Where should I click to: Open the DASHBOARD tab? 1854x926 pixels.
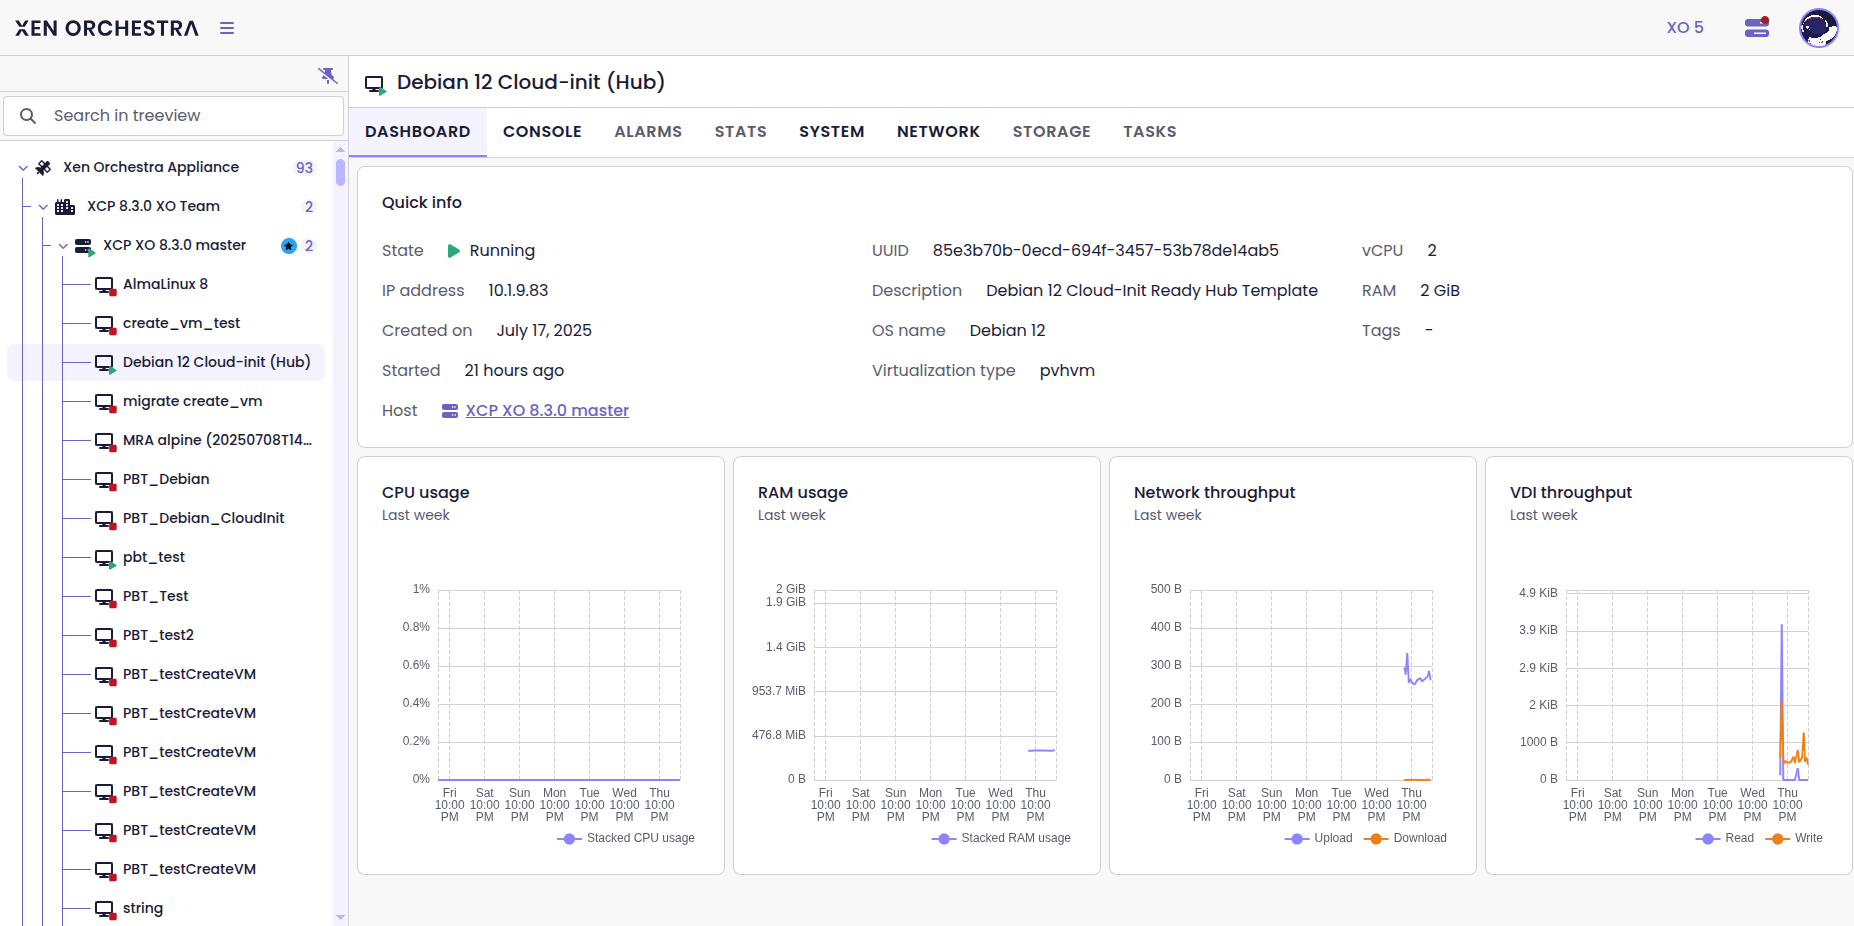pos(418,132)
